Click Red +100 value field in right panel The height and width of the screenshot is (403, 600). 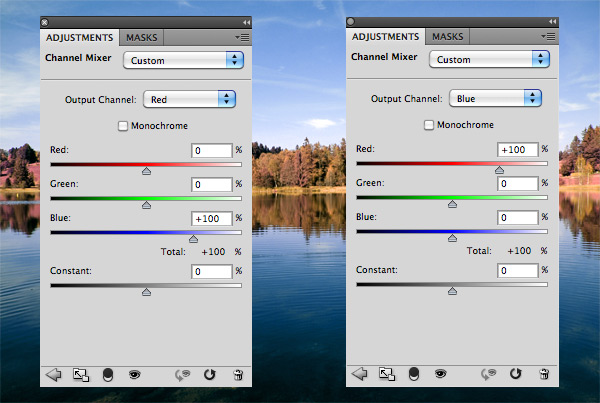(x=518, y=149)
